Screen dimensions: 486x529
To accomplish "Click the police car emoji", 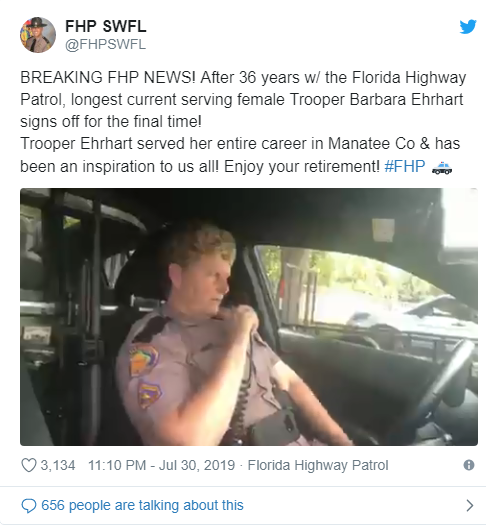I will [442, 167].
